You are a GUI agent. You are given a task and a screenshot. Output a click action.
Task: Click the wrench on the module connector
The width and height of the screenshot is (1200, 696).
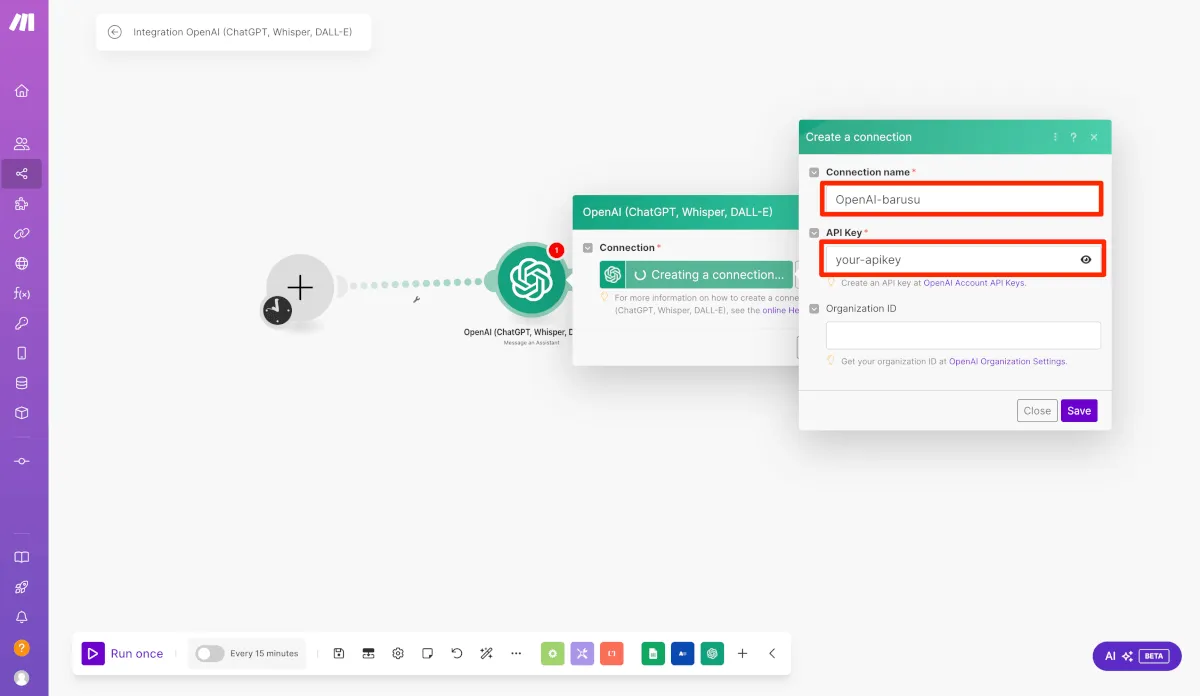pyautogui.click(x=416, y=299)
